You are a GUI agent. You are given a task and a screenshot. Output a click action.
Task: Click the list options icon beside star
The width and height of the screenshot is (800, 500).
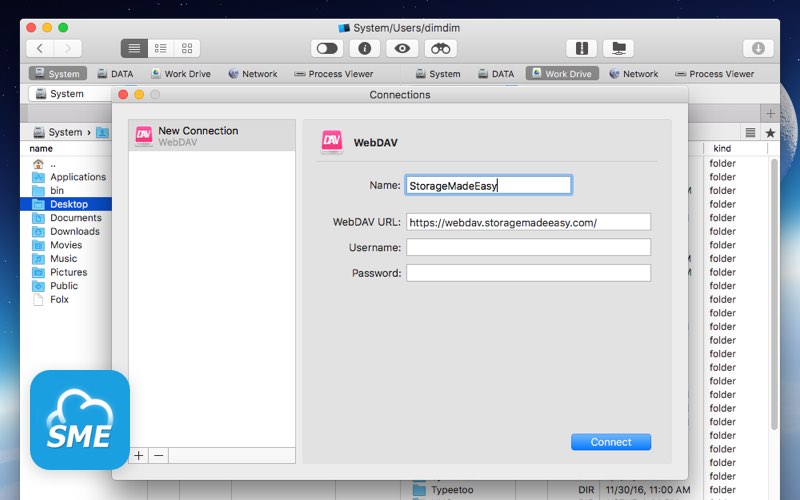[x=750, y=133]
